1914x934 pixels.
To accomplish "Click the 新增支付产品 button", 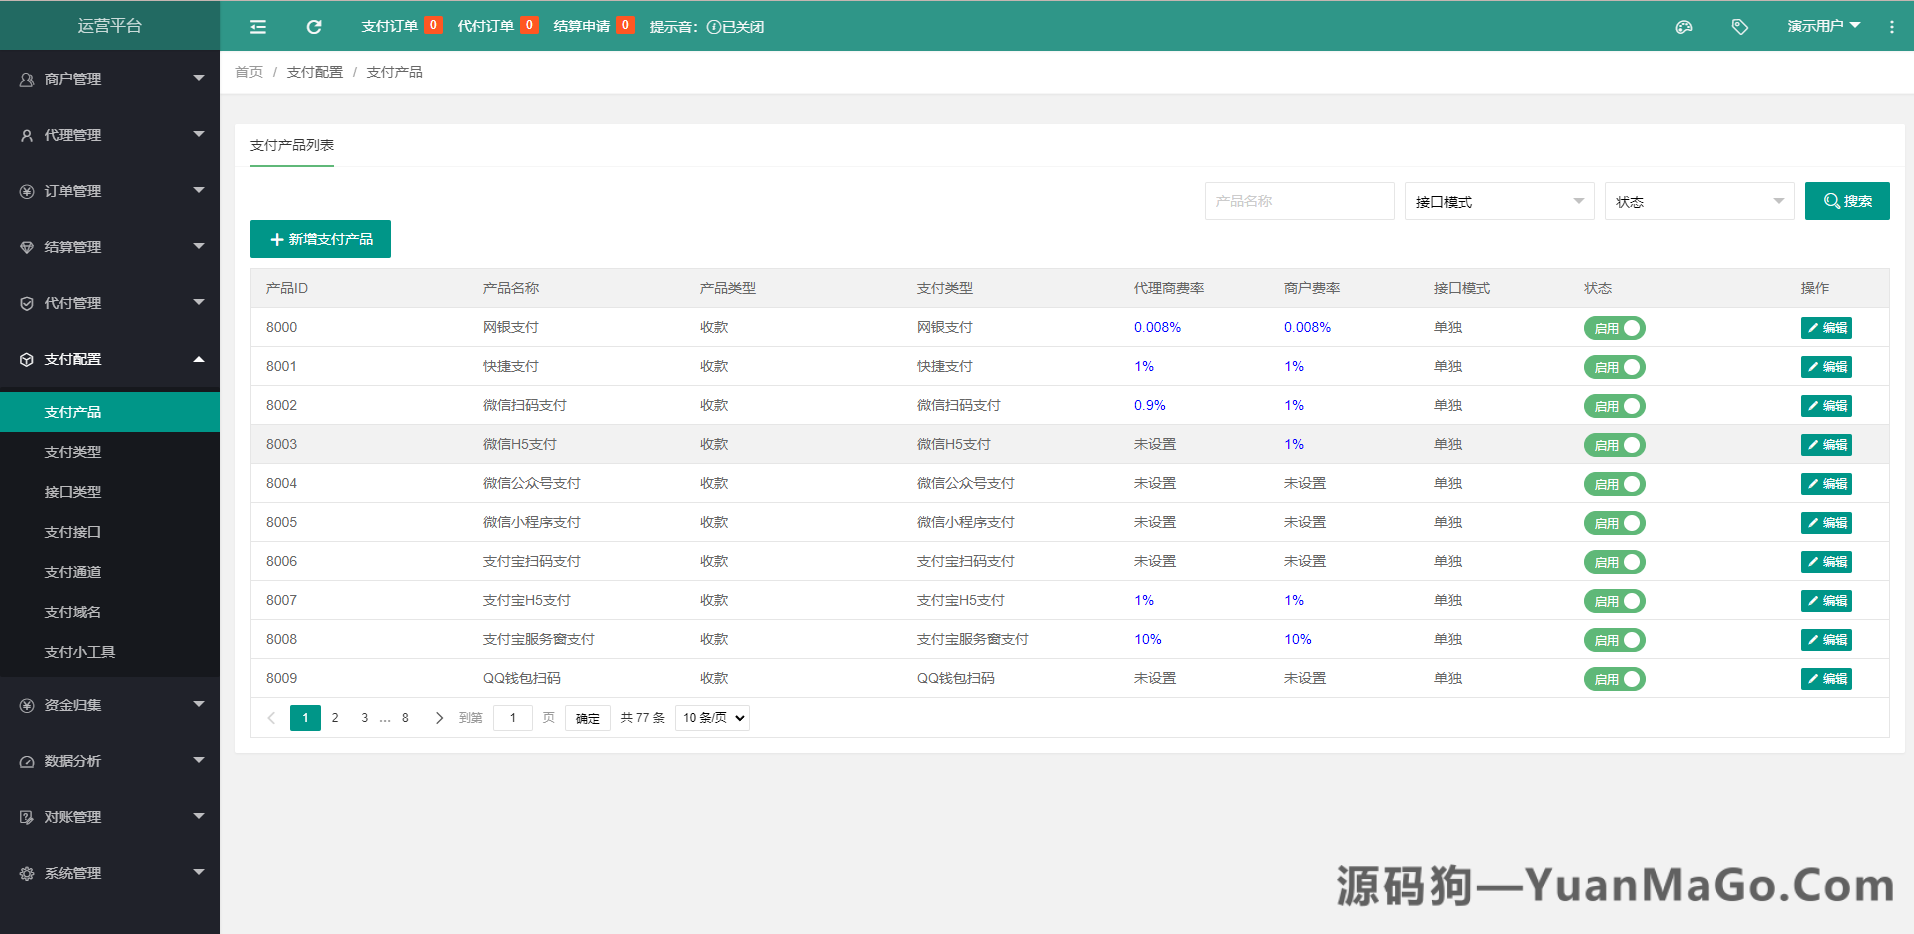I will (320, 238).
